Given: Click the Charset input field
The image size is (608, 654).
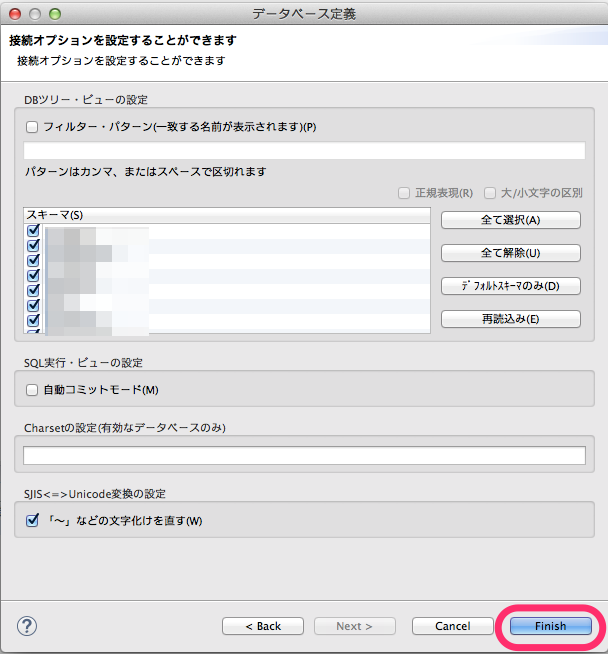Looking at the screenshot, I should [x=304, y=455].
